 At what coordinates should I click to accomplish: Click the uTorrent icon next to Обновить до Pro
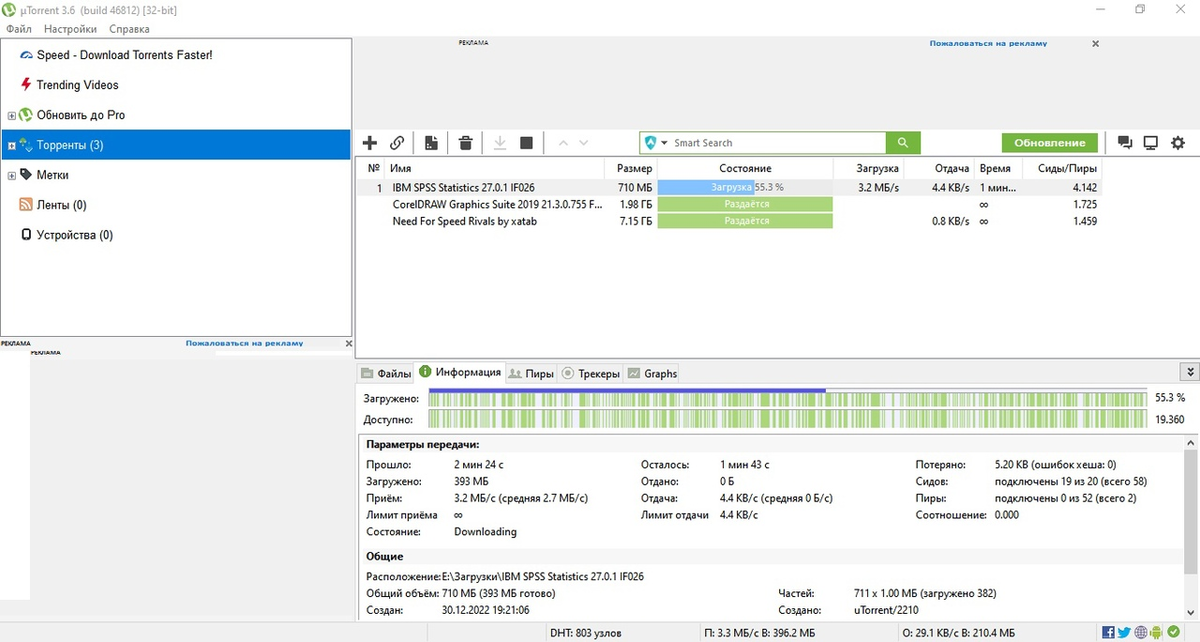coord(27,115)
